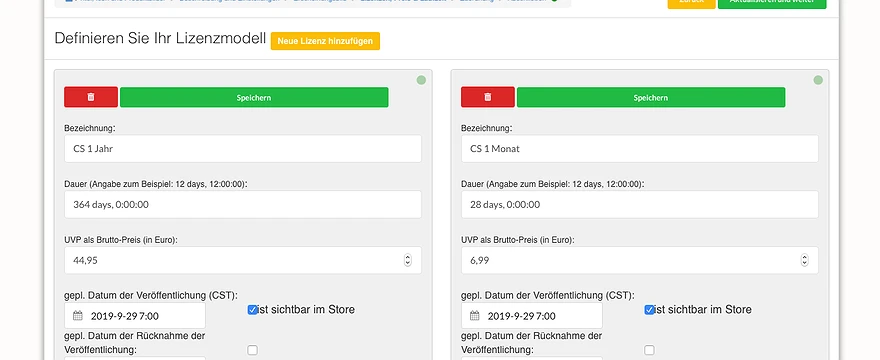Focus the Bezeichnung field containing CS 1 Monat
Viewport: 880px width, 360px height.
click(640, 149)
